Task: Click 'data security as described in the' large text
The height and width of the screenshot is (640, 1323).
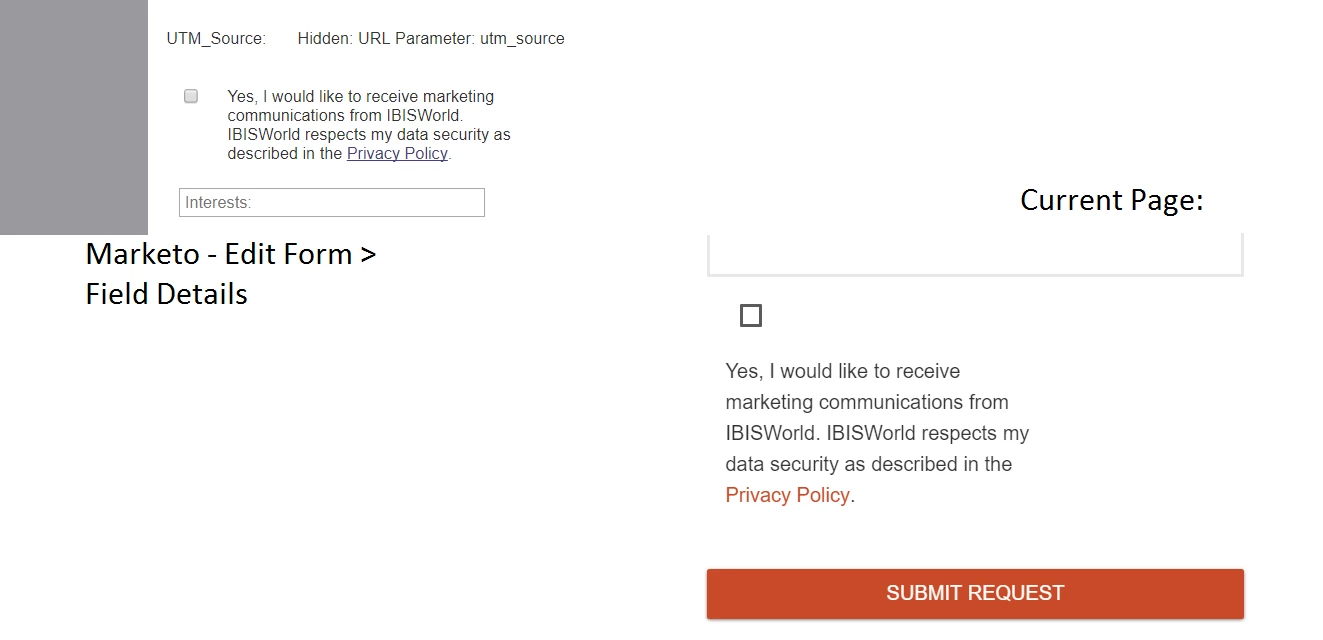Action: (868, 464)
